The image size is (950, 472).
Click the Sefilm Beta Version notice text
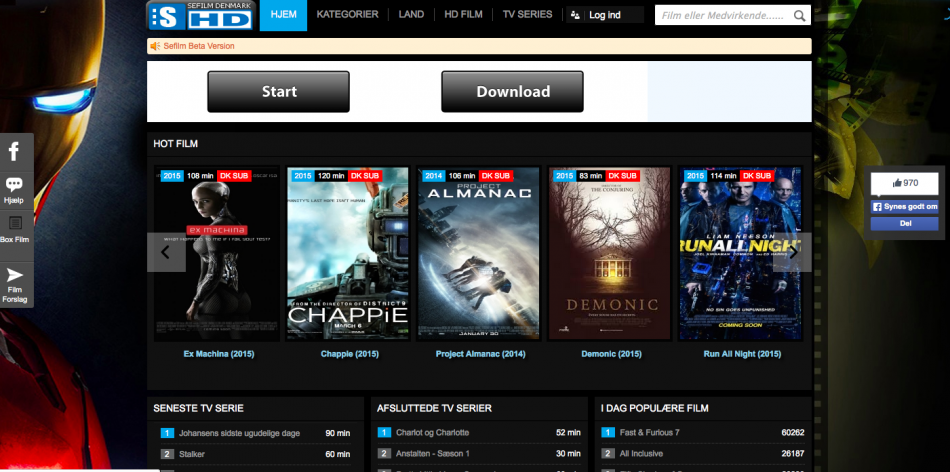199,46
